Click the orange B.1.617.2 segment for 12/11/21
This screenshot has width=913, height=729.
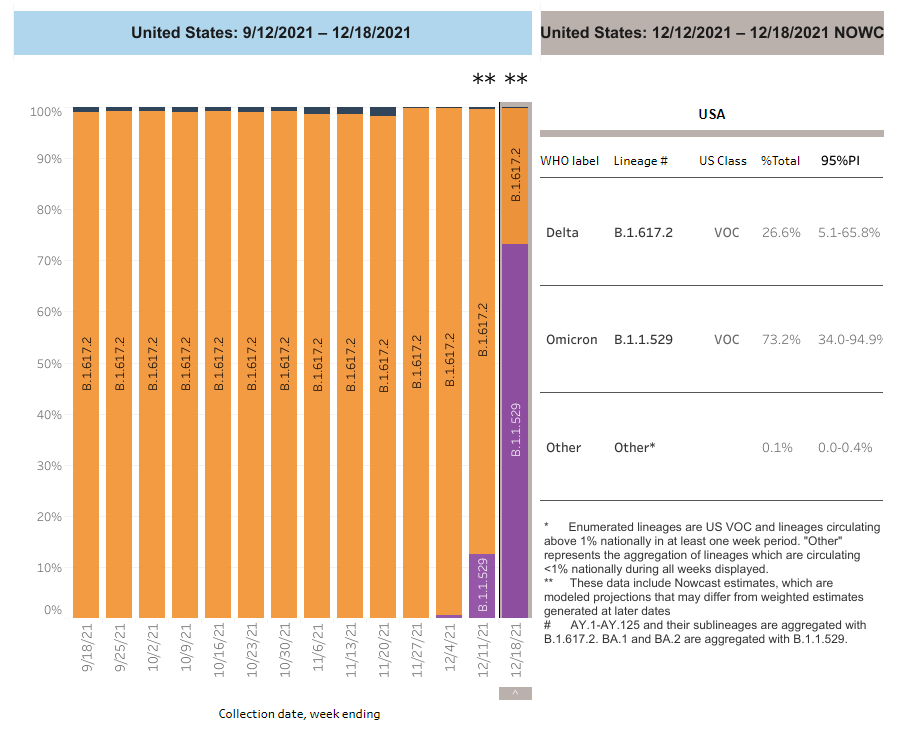tap(482, 331)
